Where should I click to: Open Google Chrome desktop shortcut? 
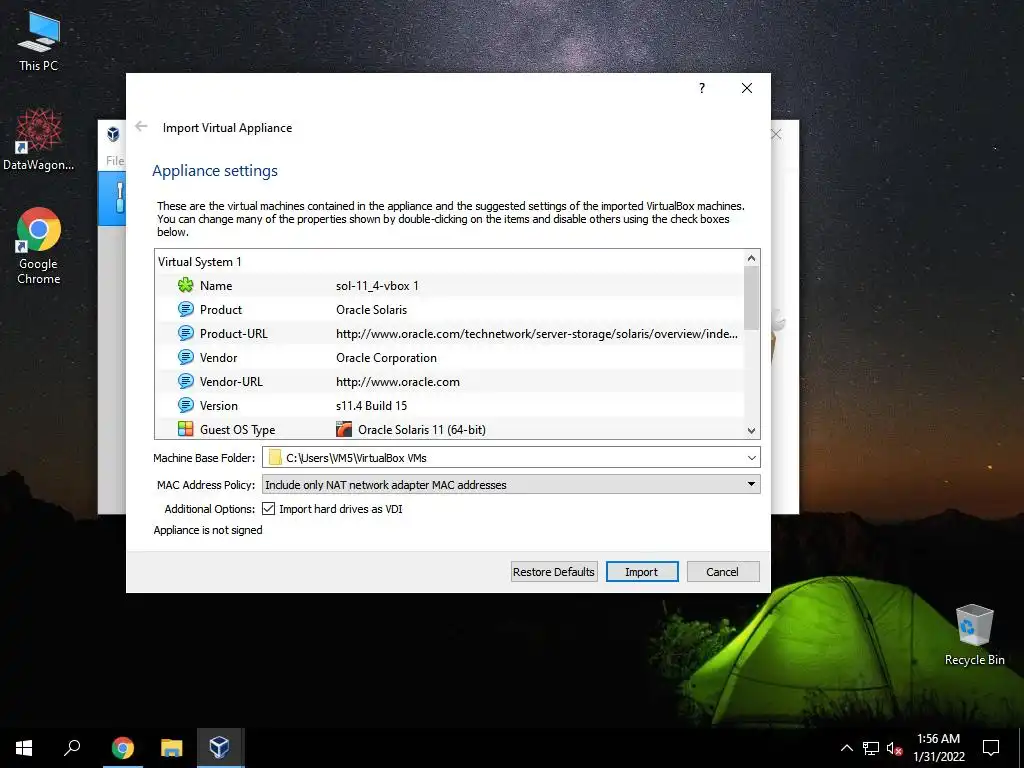[x=39, y=246]
